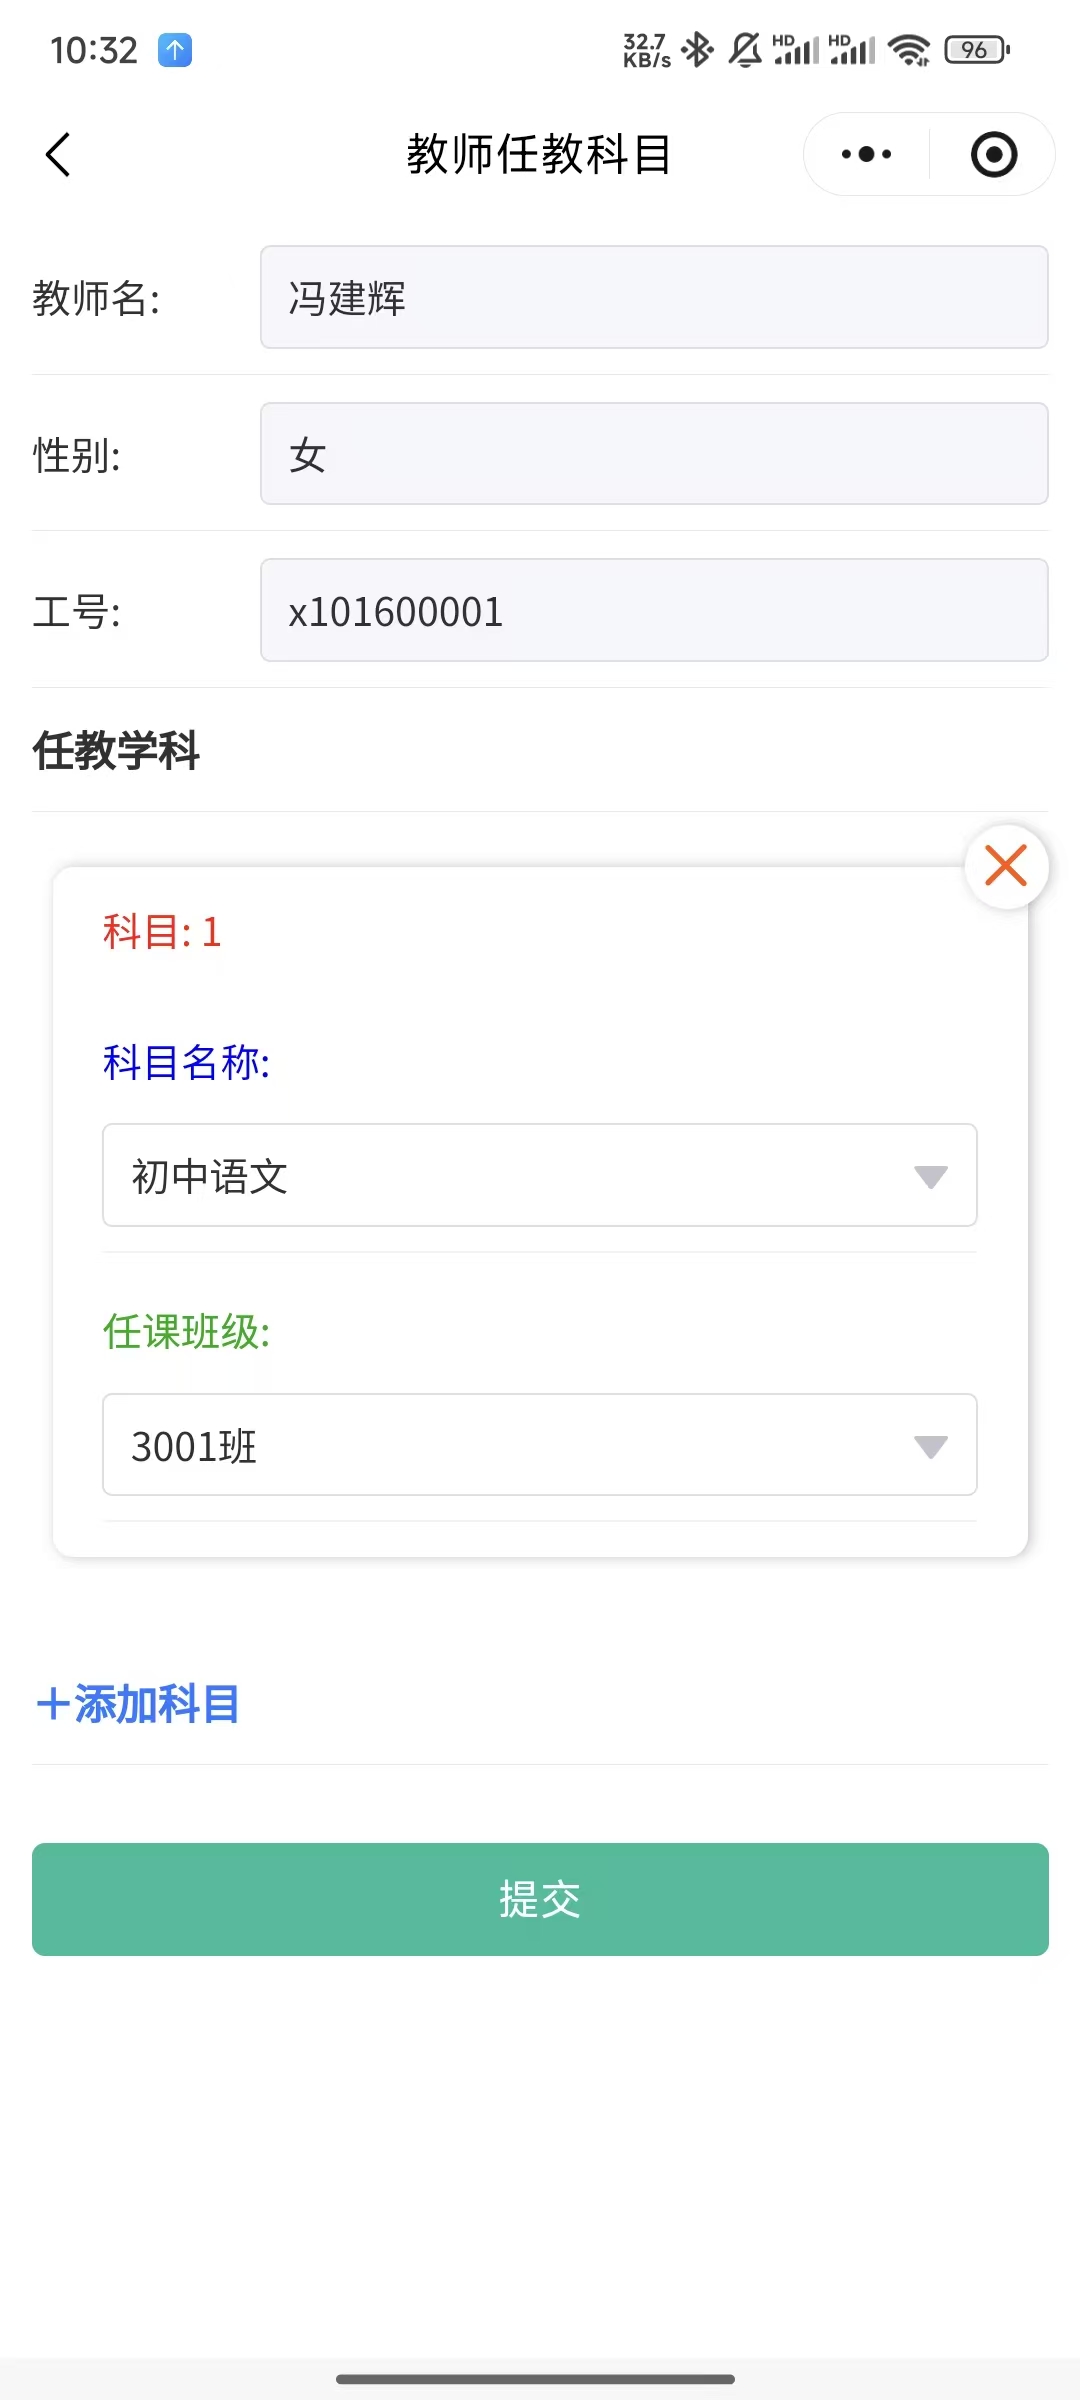Image resolution: width=1080 pixels, height=2400 pixels.
Task: Tap the mini program close circle icon
Action: click(993, 155)
